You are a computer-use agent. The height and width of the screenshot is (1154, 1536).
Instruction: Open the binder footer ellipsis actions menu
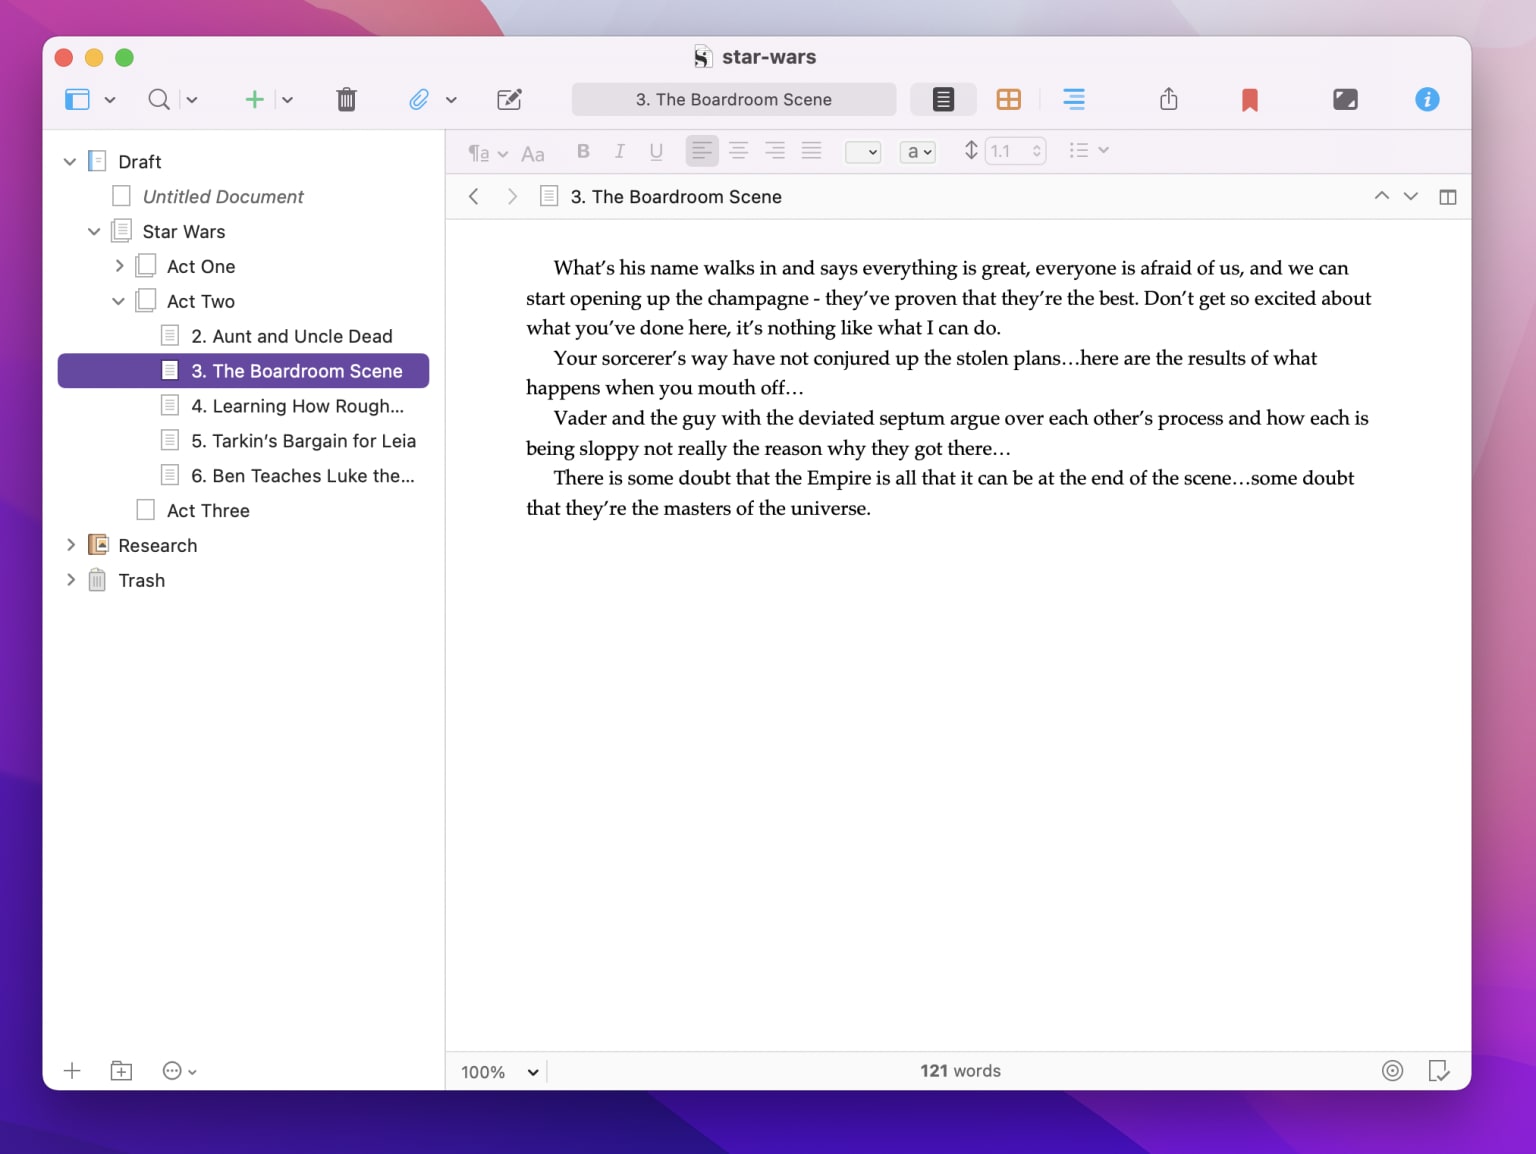coord(179,1071)
